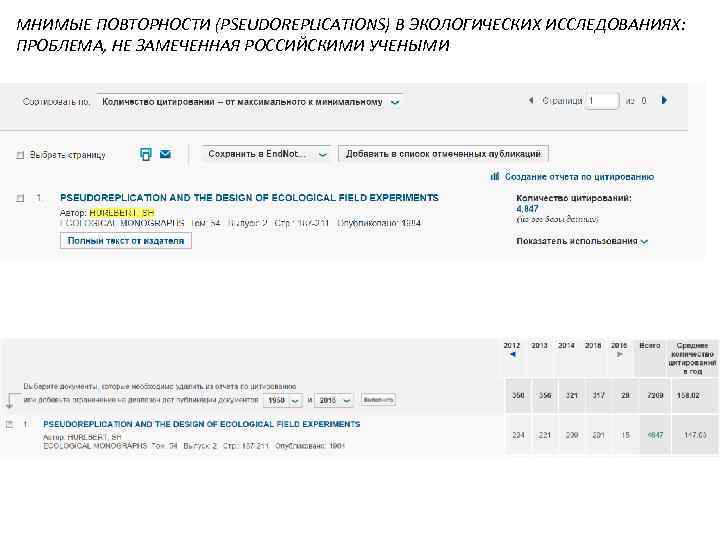
Task: Check the 'Выбрать страницу' checkbox
Action: pos(20,155)
